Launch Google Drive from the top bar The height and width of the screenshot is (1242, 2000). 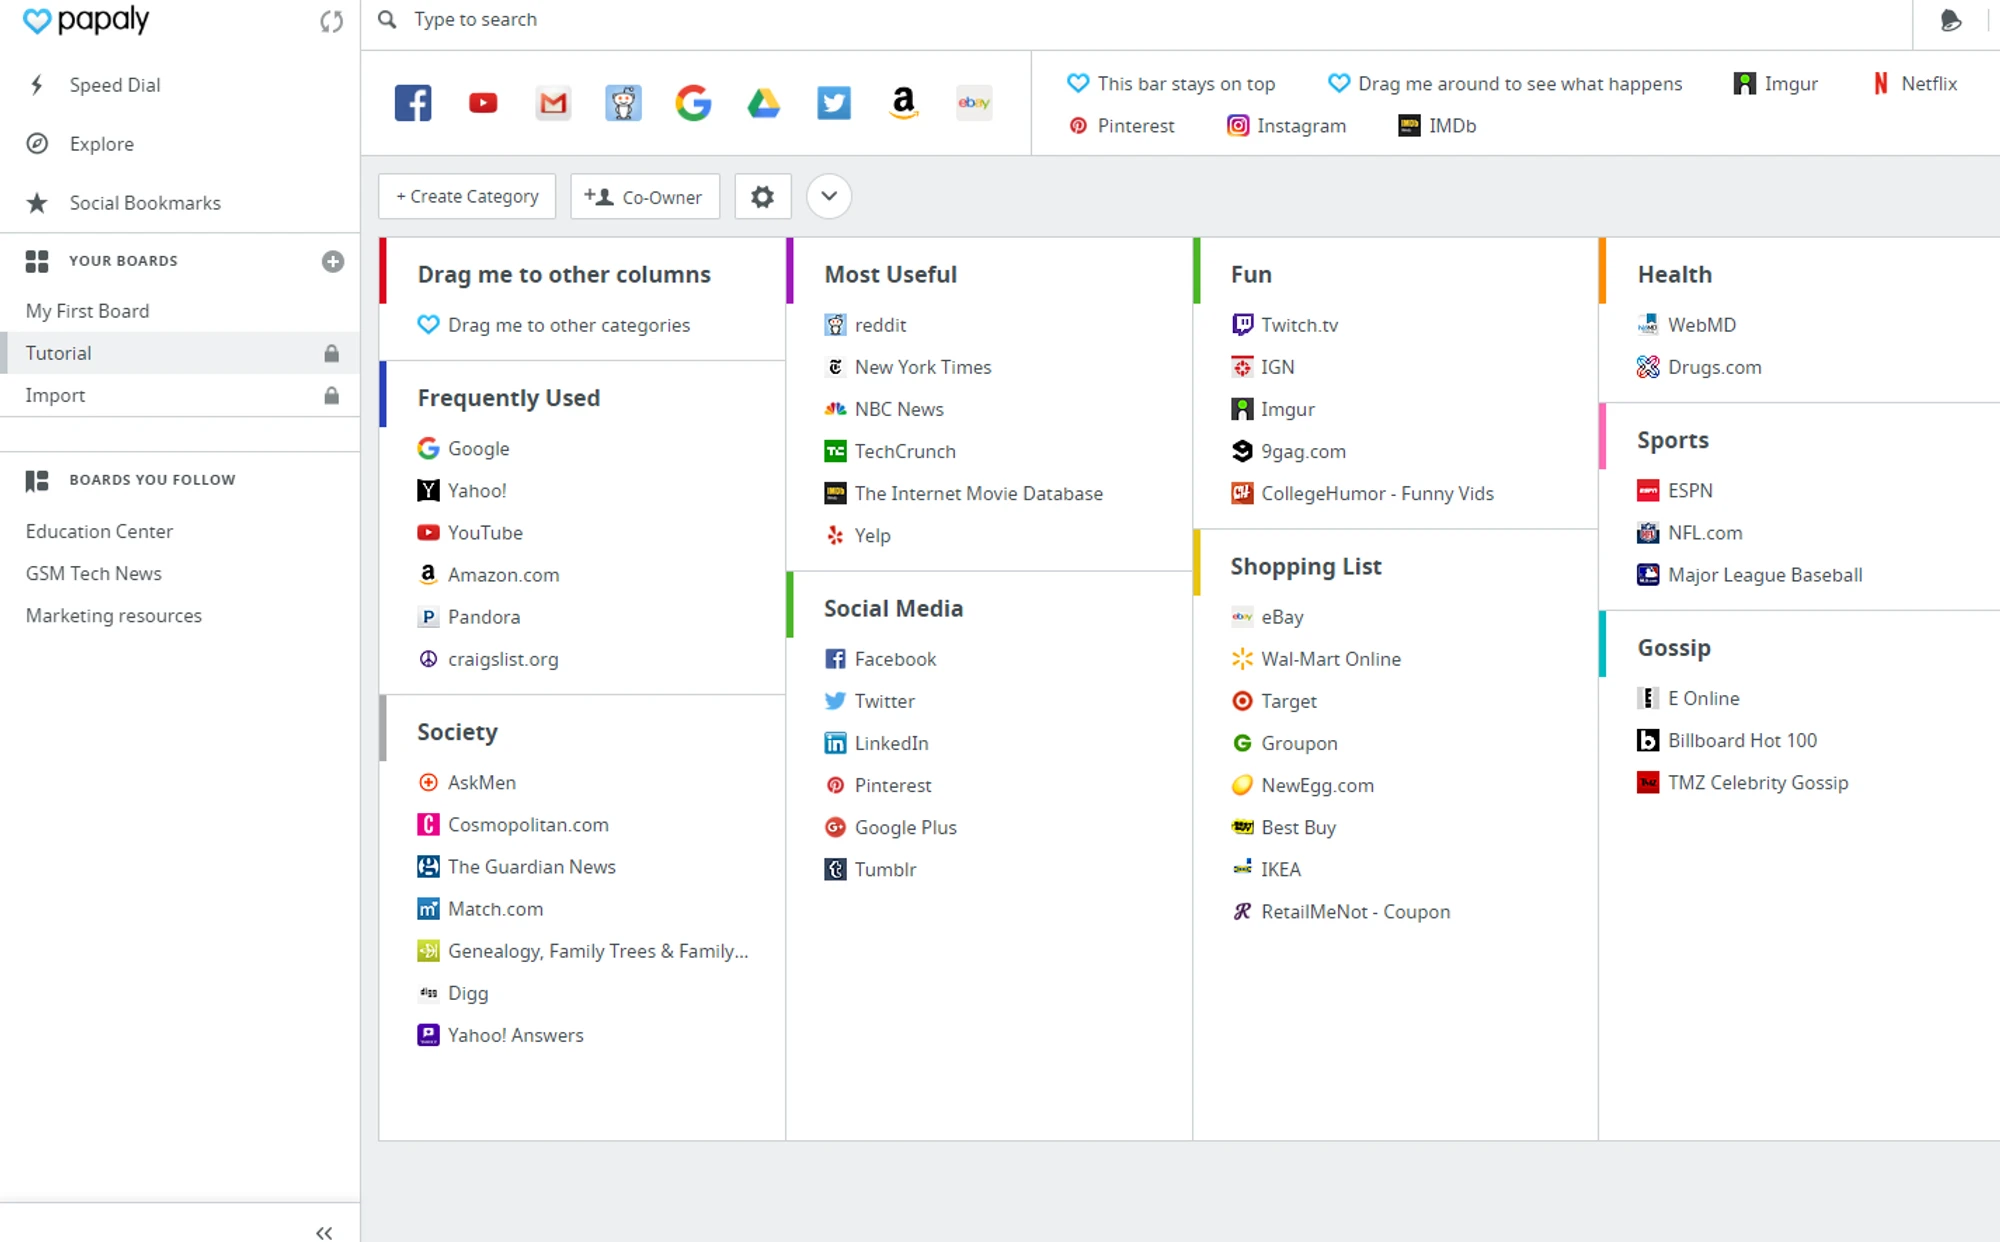(x=763, y=103)
